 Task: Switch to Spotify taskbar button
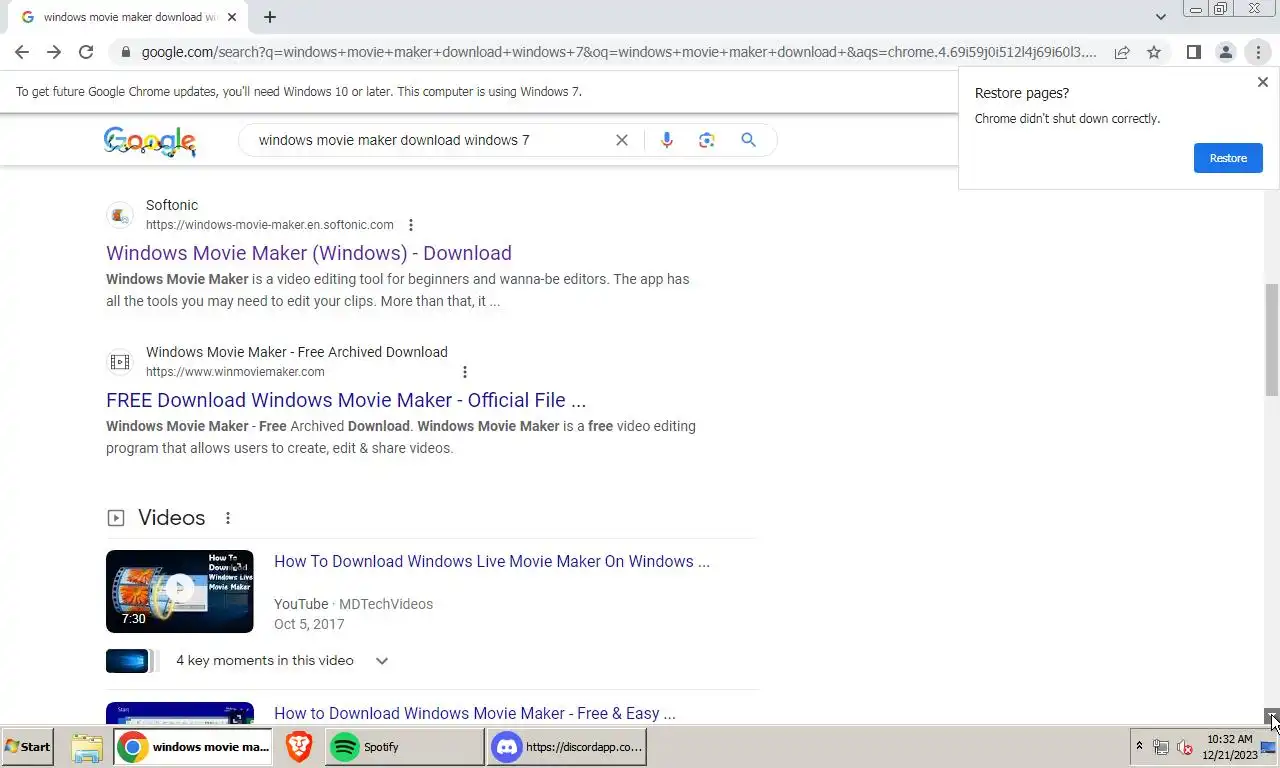(405, 747)
